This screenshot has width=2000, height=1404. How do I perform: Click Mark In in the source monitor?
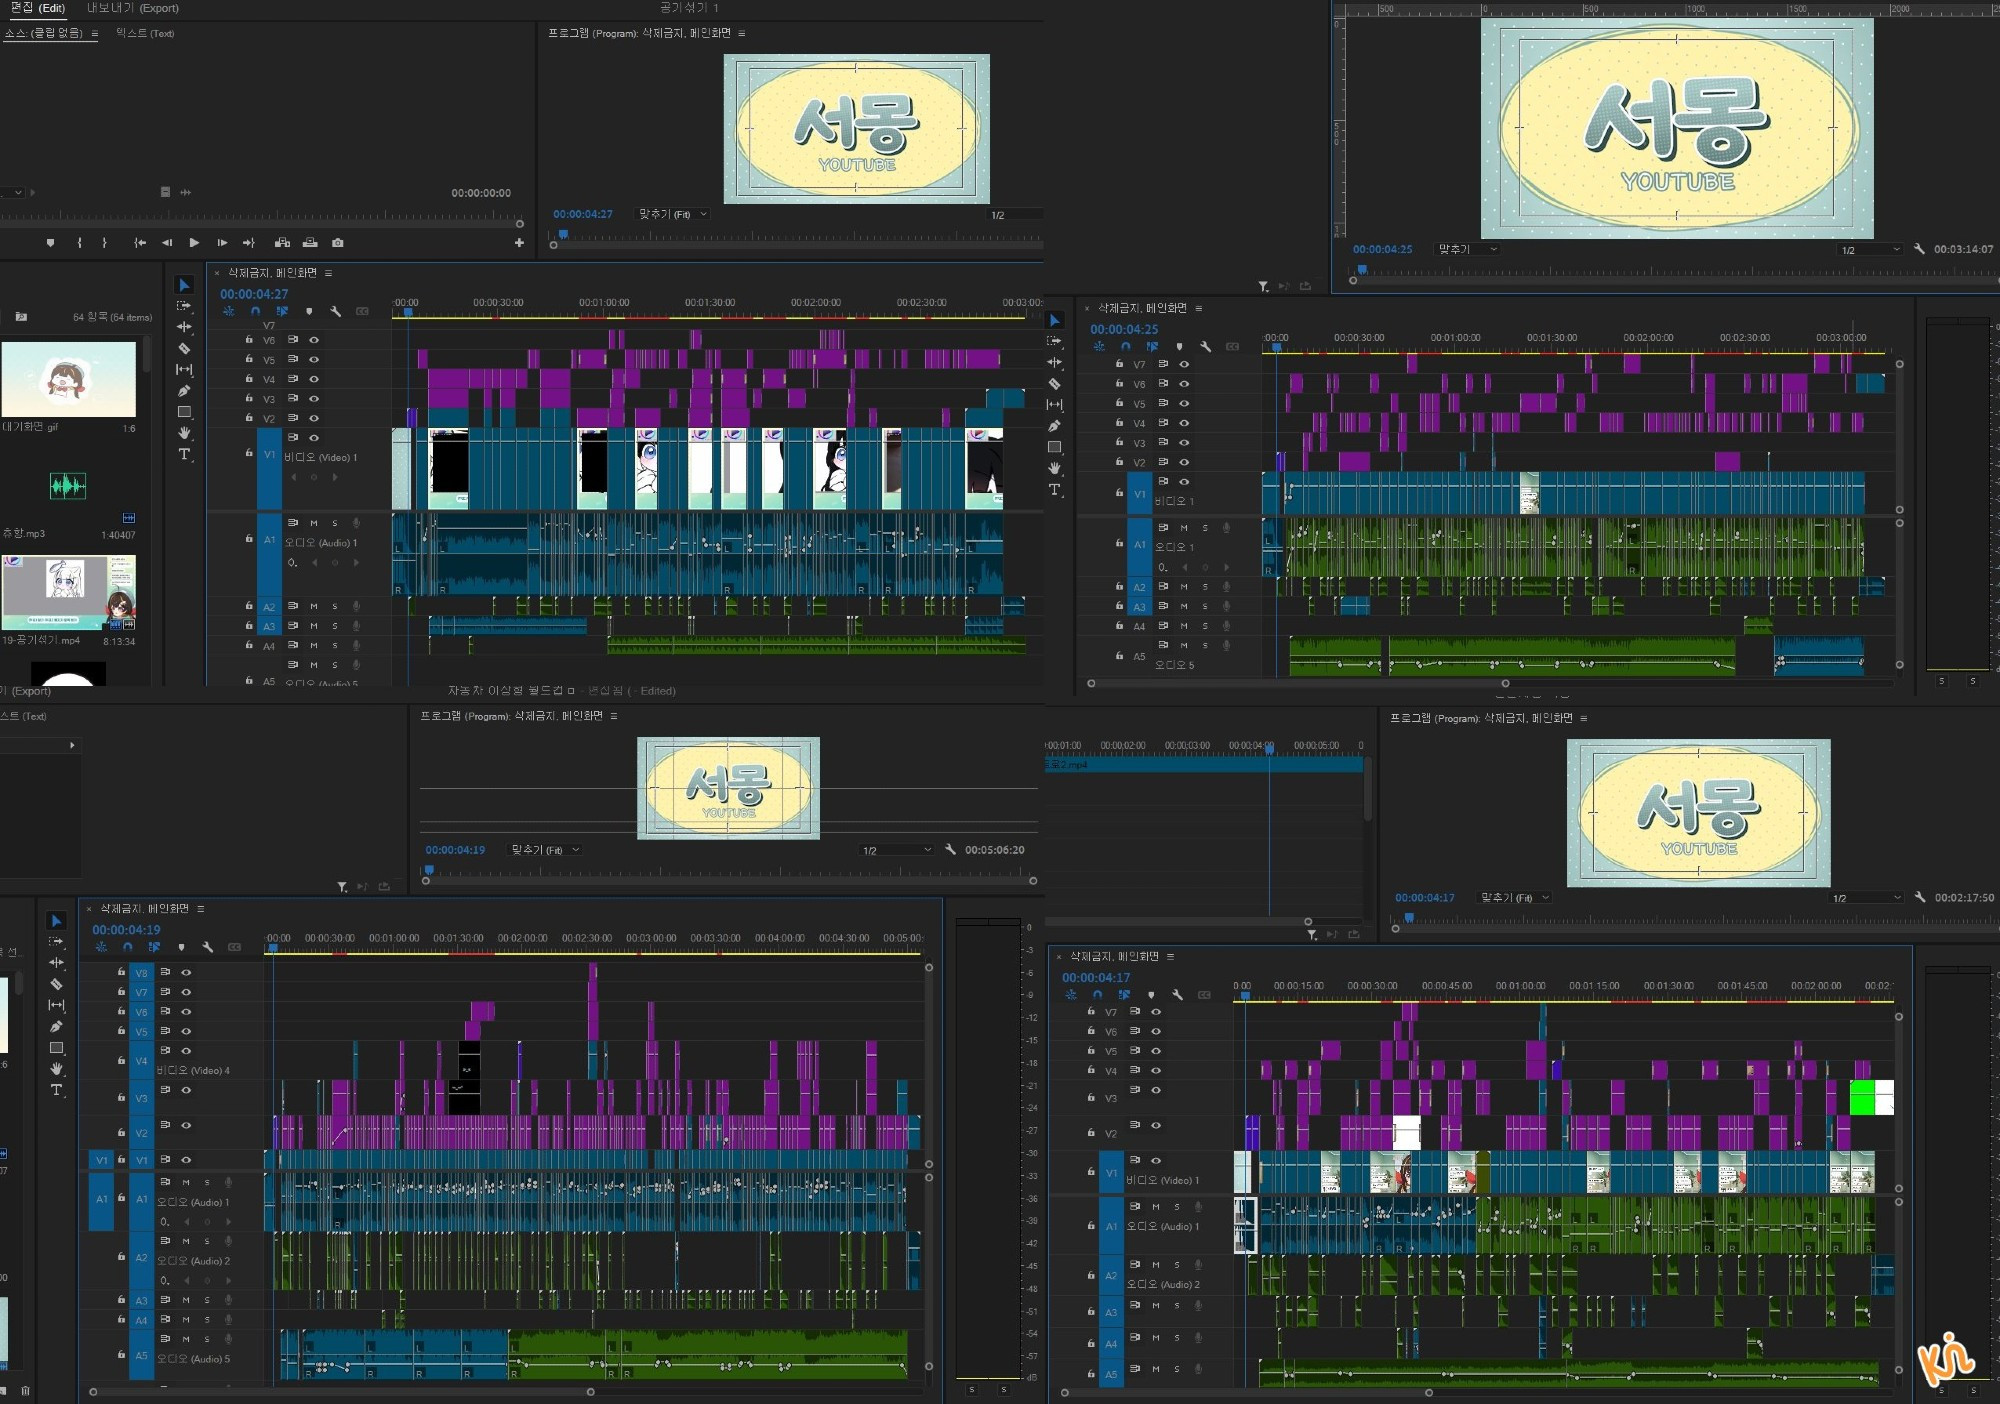point(79,243)
